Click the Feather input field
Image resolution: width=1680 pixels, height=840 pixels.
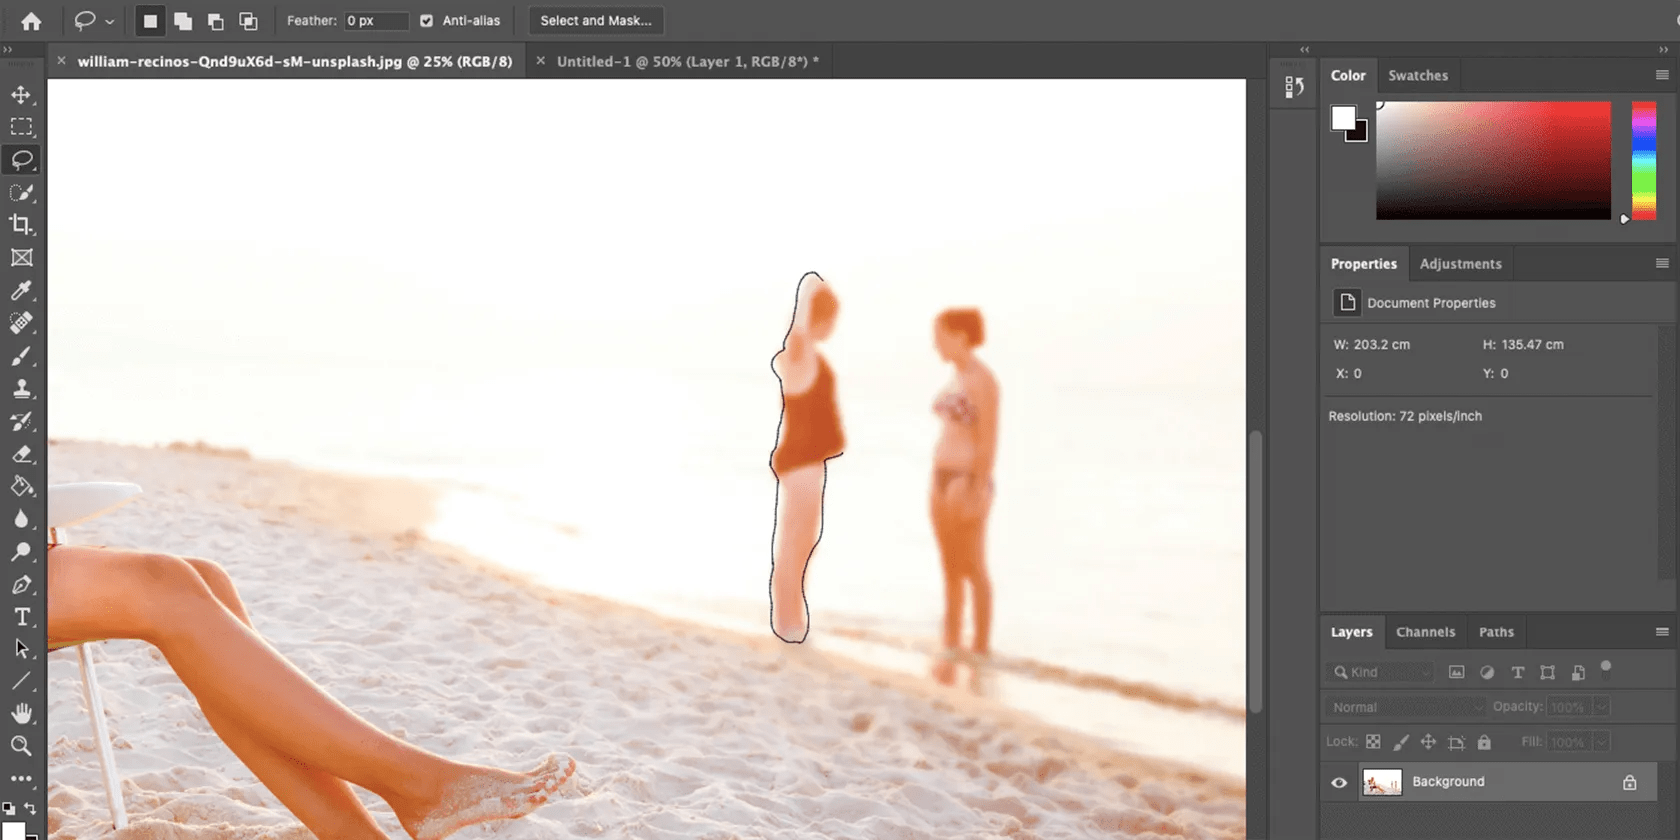pyautogui.click(x=375, y=21)
